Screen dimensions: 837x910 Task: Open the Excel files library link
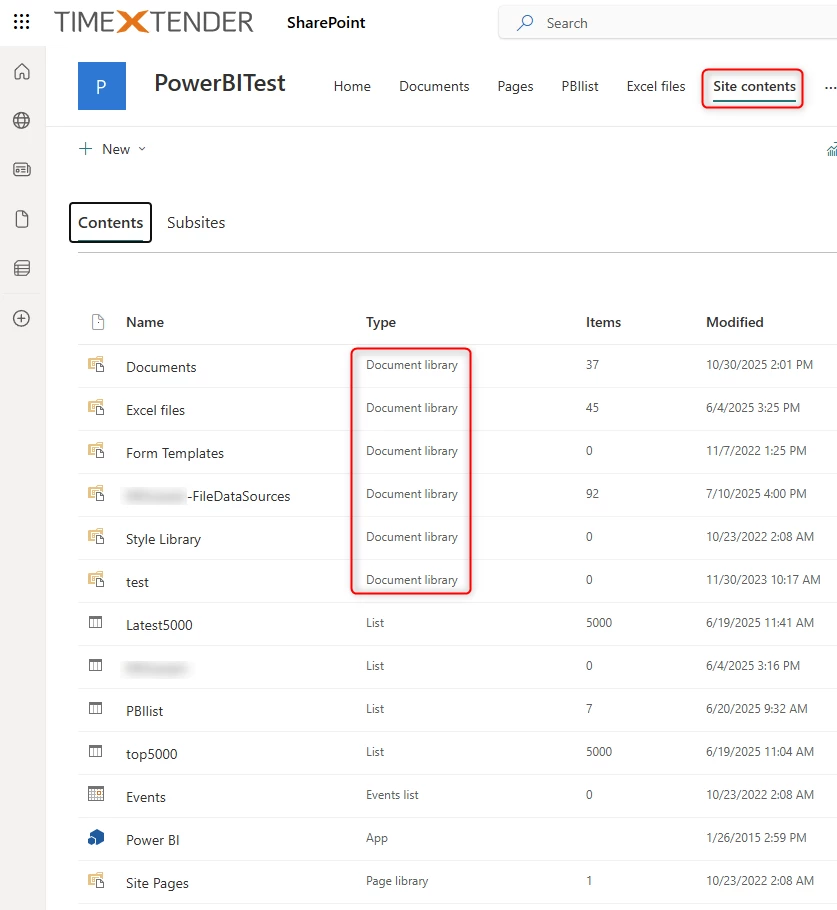(x=156, y=410)
